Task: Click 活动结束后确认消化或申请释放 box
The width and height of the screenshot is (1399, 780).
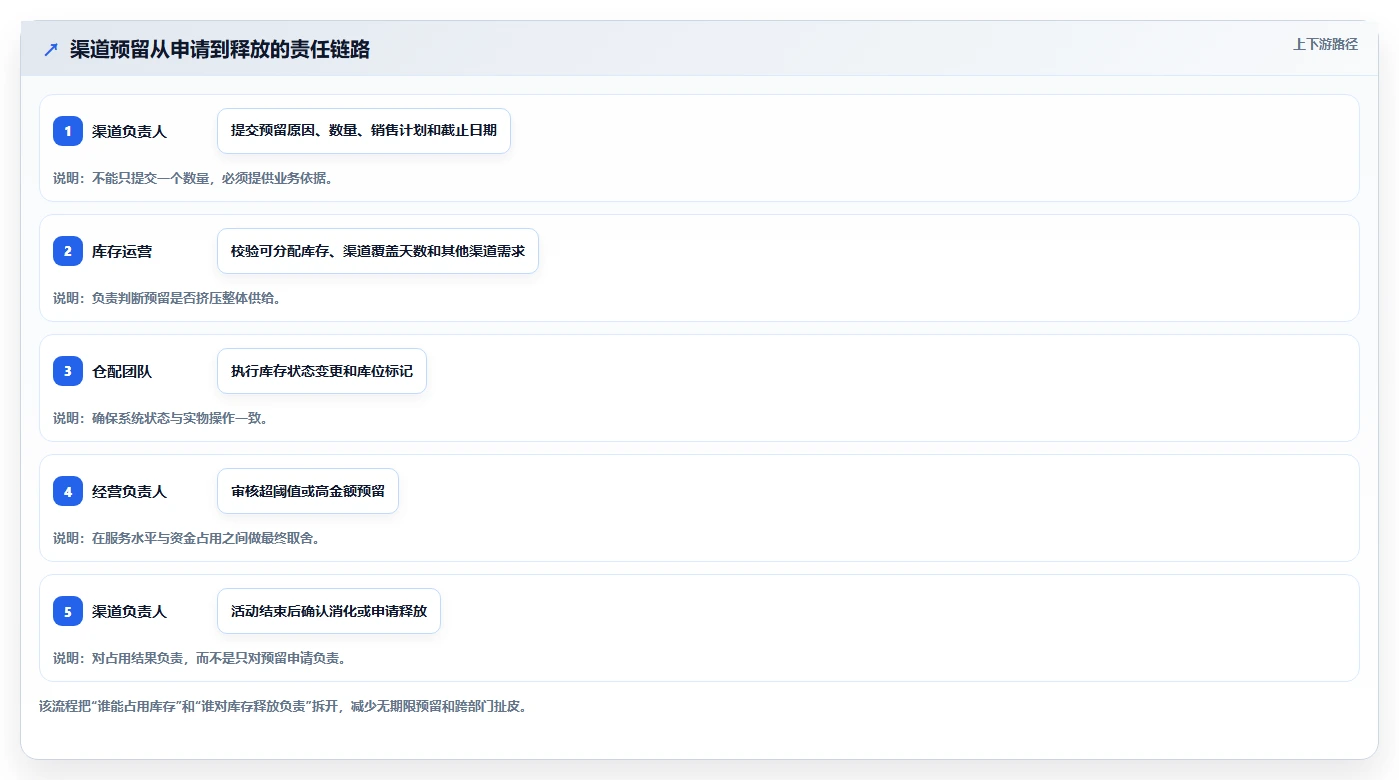Action: [329, 611]
